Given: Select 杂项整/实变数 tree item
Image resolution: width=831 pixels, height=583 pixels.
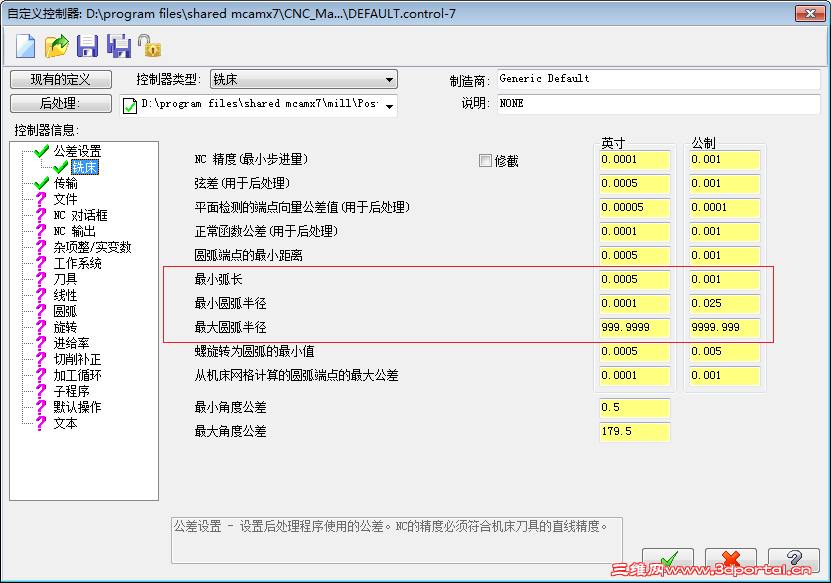Looking at the screenshot, I should coord(92,247).
